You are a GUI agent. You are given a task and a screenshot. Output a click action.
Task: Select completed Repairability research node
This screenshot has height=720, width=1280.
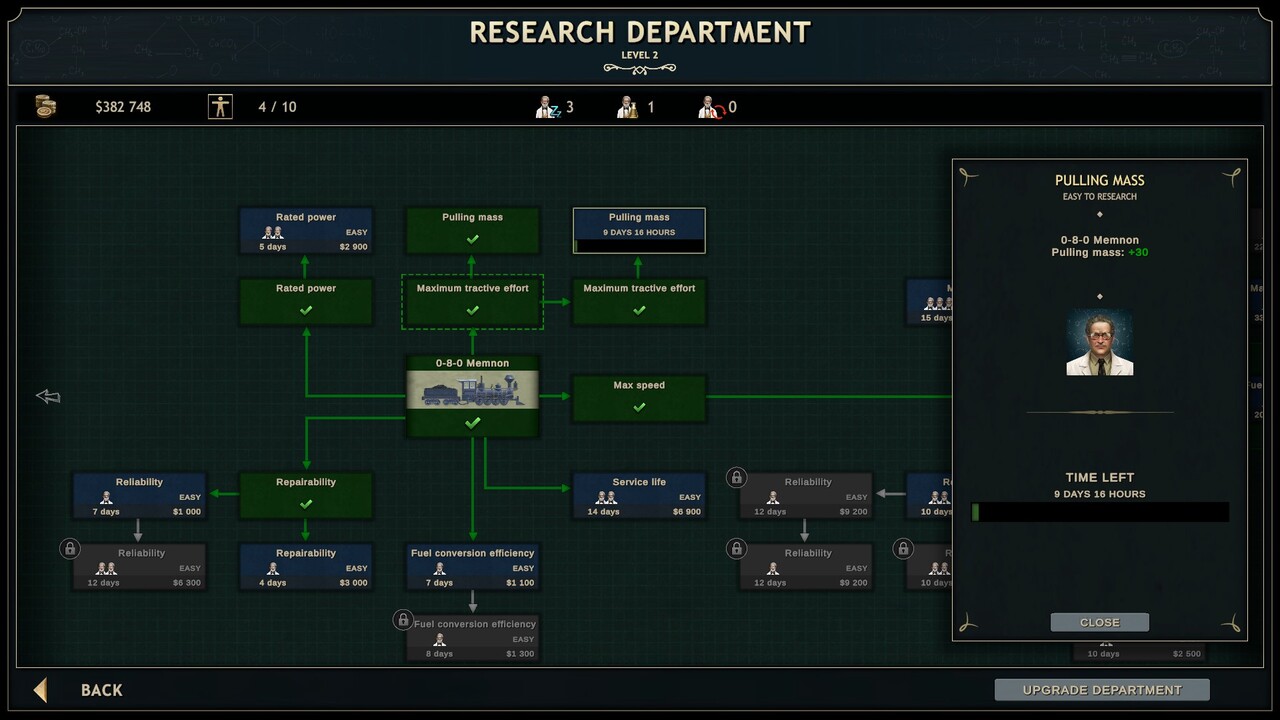click(x=306, y=494)
